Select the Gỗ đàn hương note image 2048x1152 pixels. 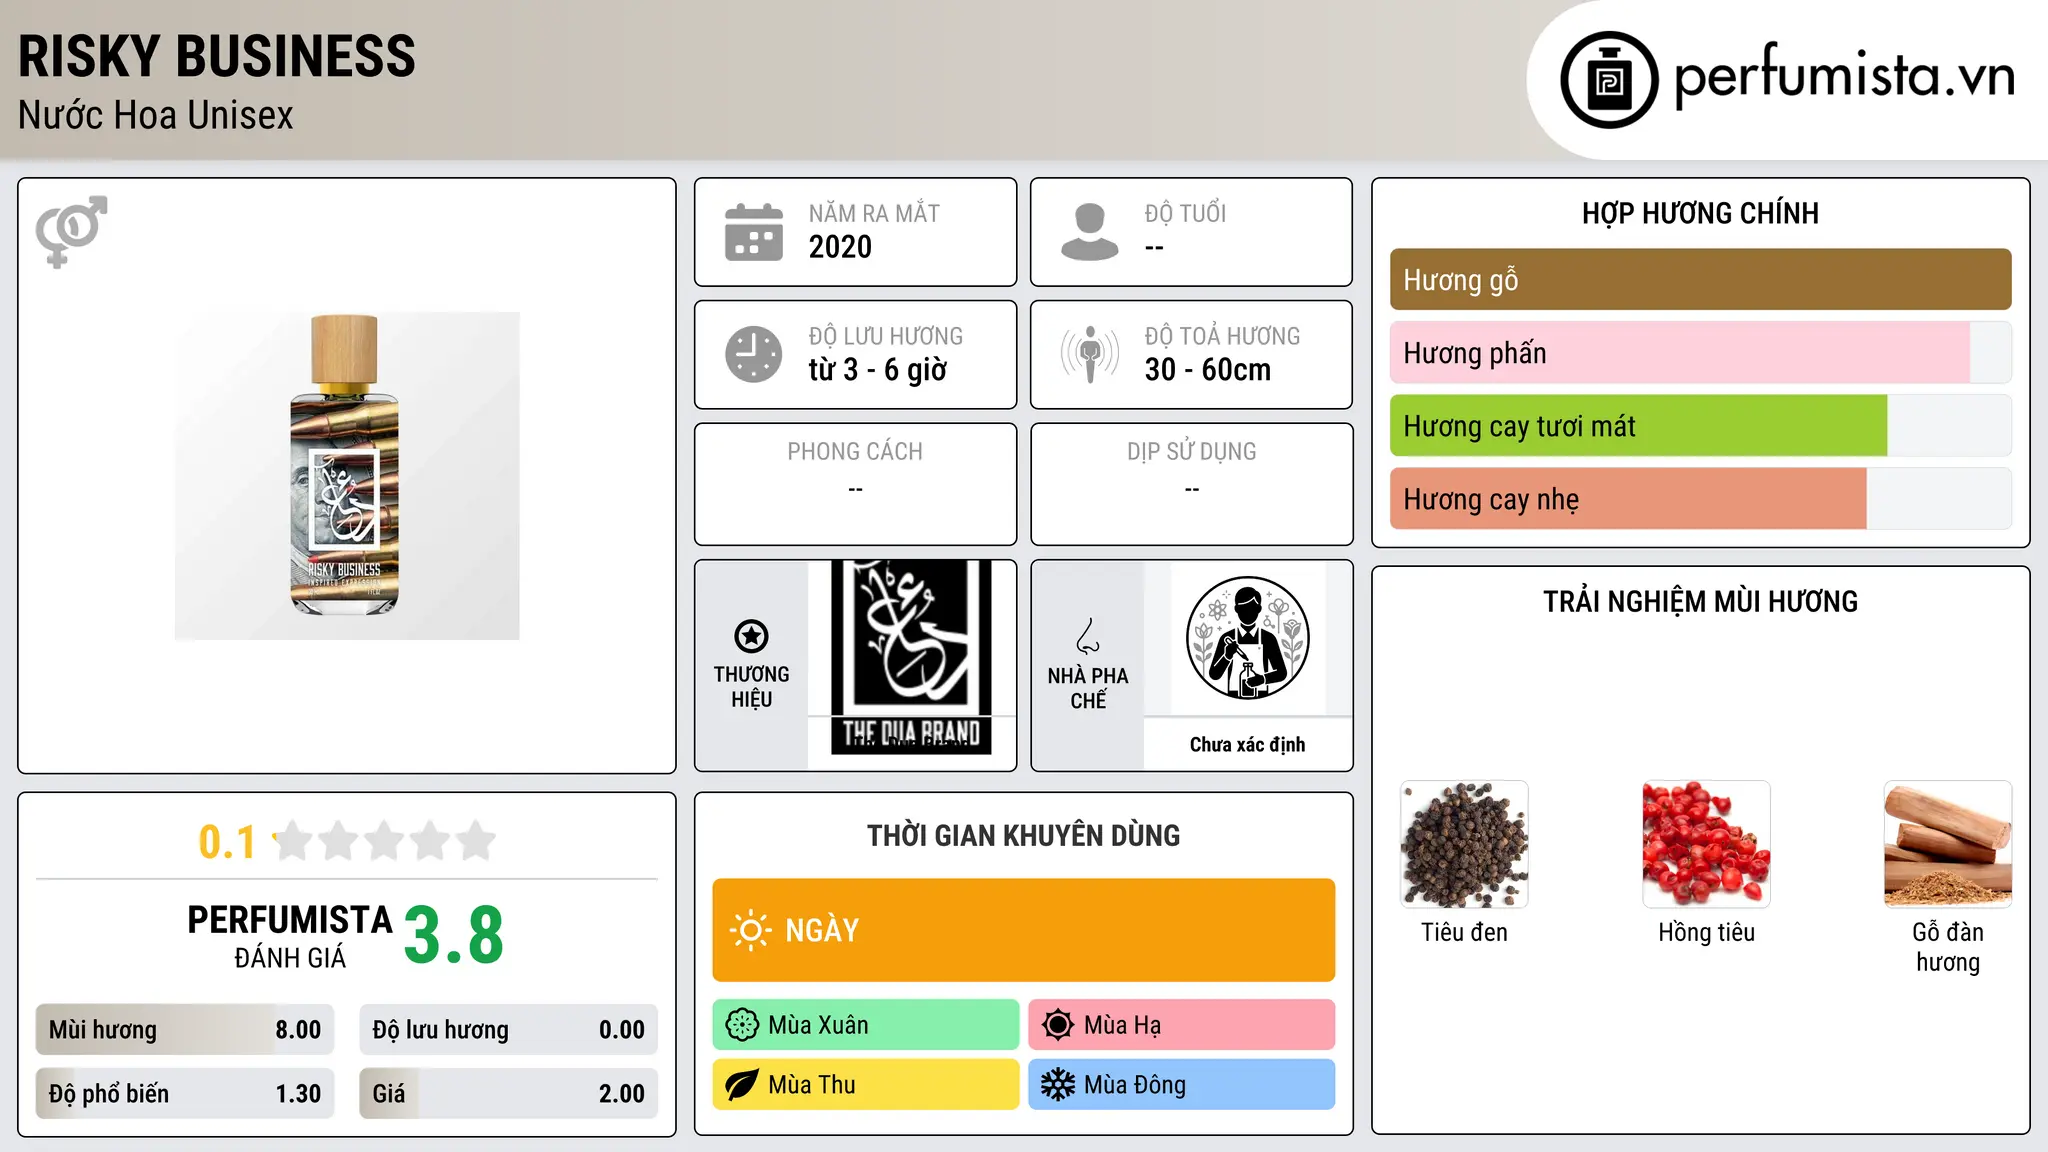[x=1948, y=844]
